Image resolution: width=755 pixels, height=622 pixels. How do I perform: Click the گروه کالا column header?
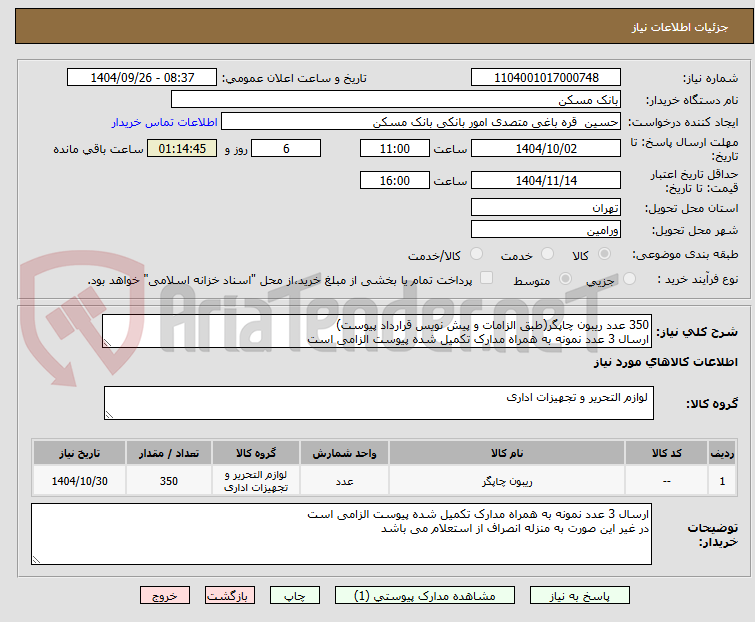[x=256, y=453]
